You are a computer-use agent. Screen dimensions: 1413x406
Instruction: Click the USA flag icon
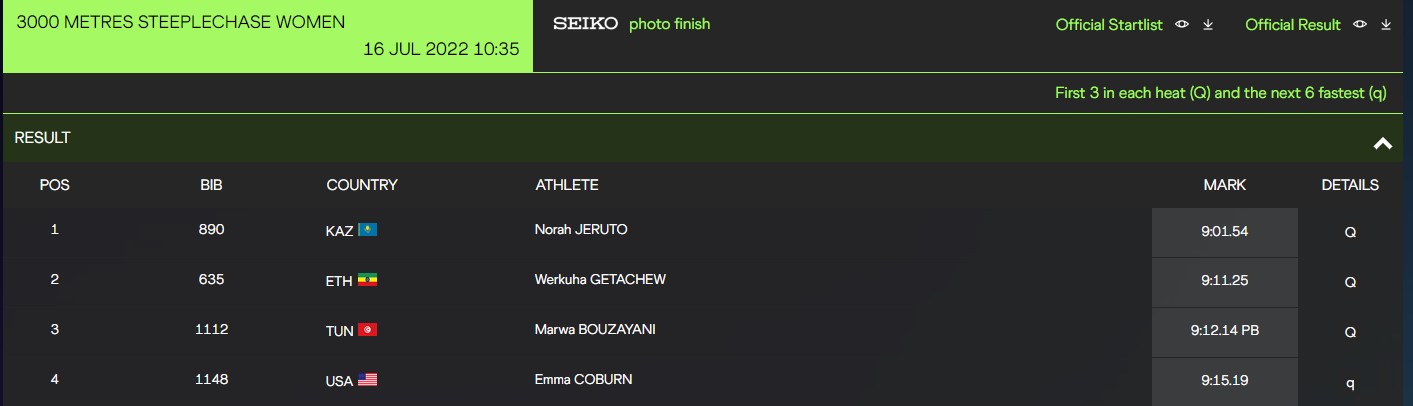tap(367, 381)
